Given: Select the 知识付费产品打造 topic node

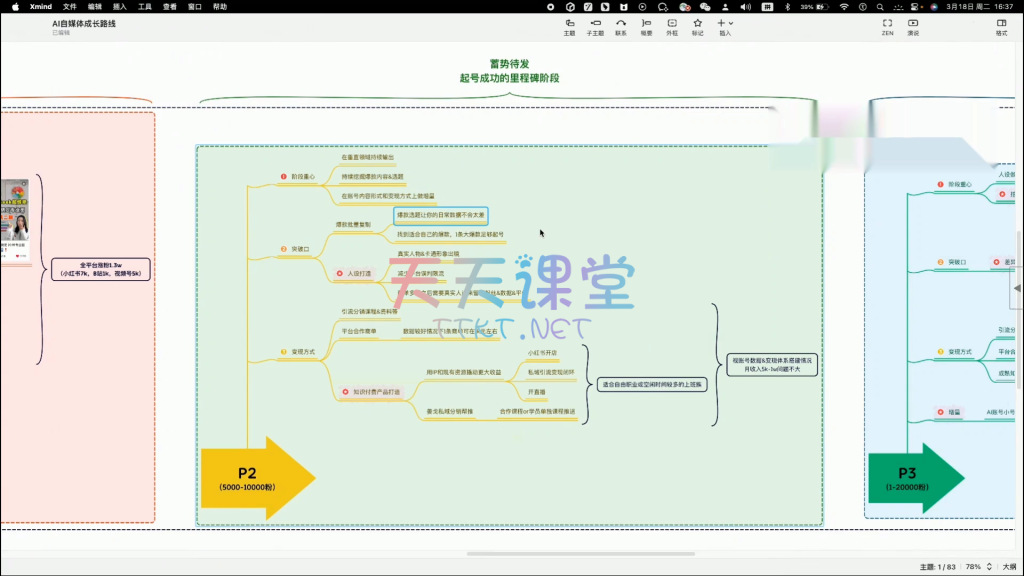Looking at the screenshot, I should [375, 391].
